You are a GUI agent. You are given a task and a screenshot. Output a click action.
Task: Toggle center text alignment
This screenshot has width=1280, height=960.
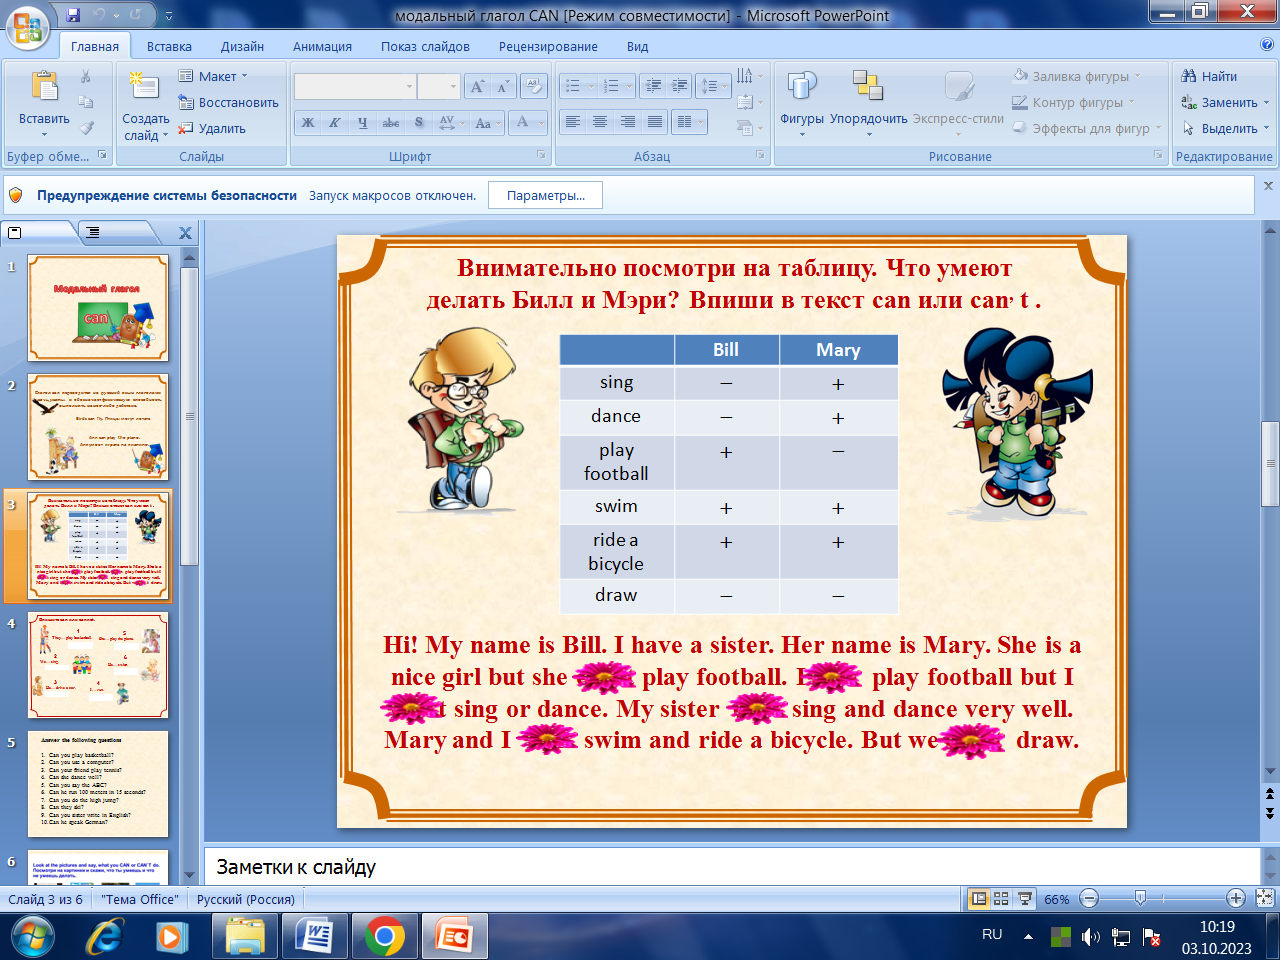(x=600, y=122)
